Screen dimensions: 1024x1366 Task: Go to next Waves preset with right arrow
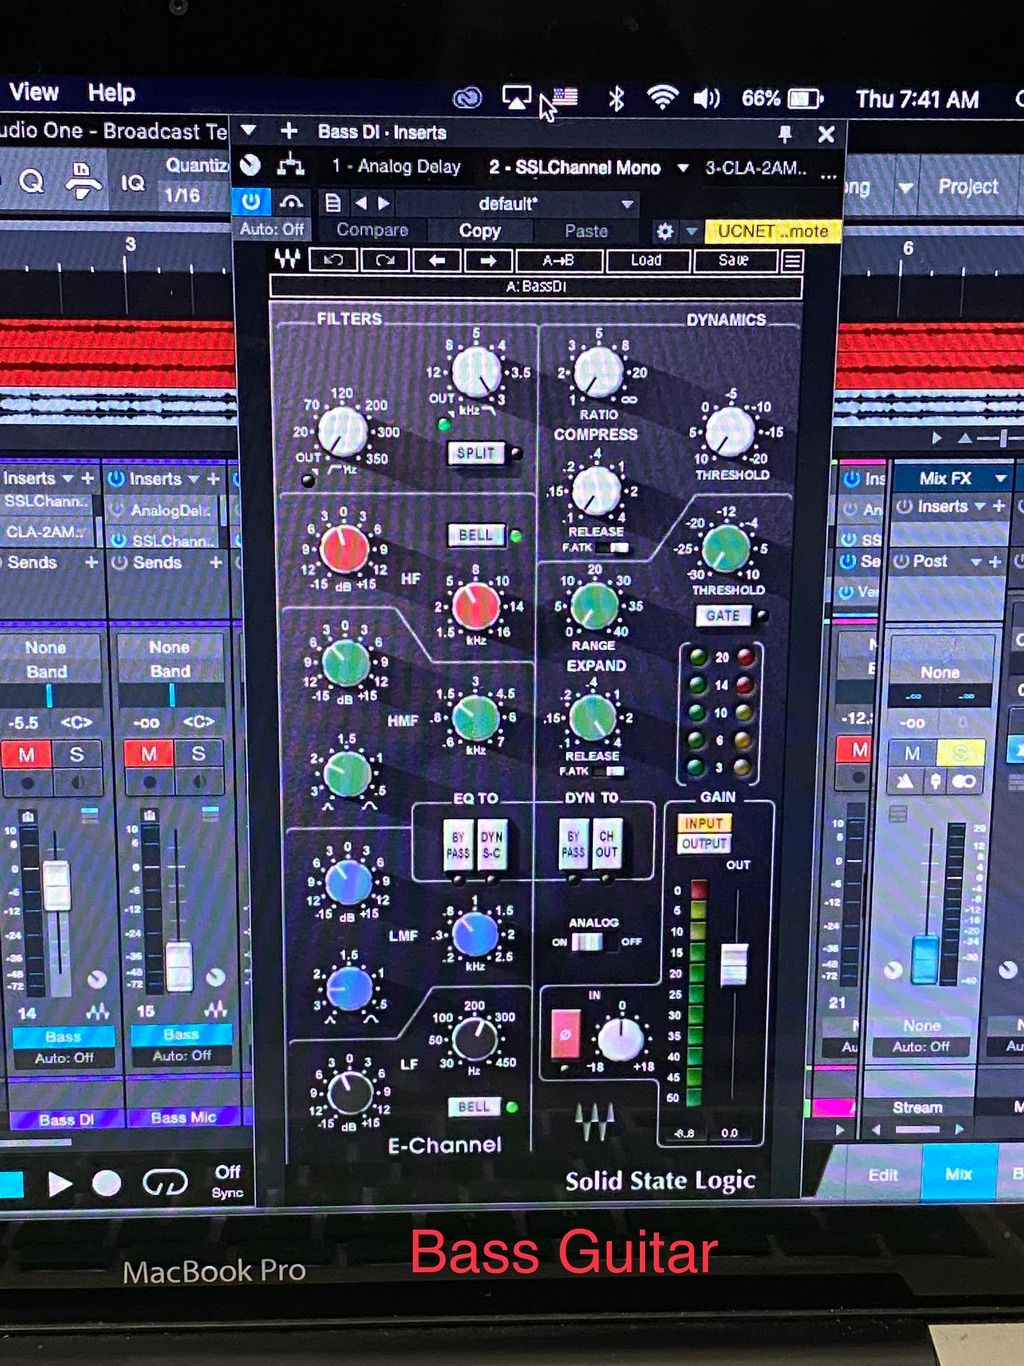[488, 260]
